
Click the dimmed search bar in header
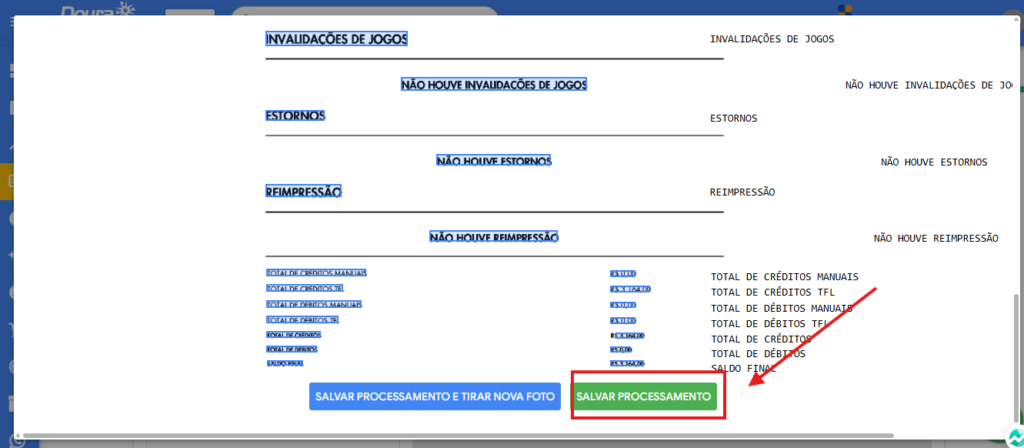(x=365, y=14)
